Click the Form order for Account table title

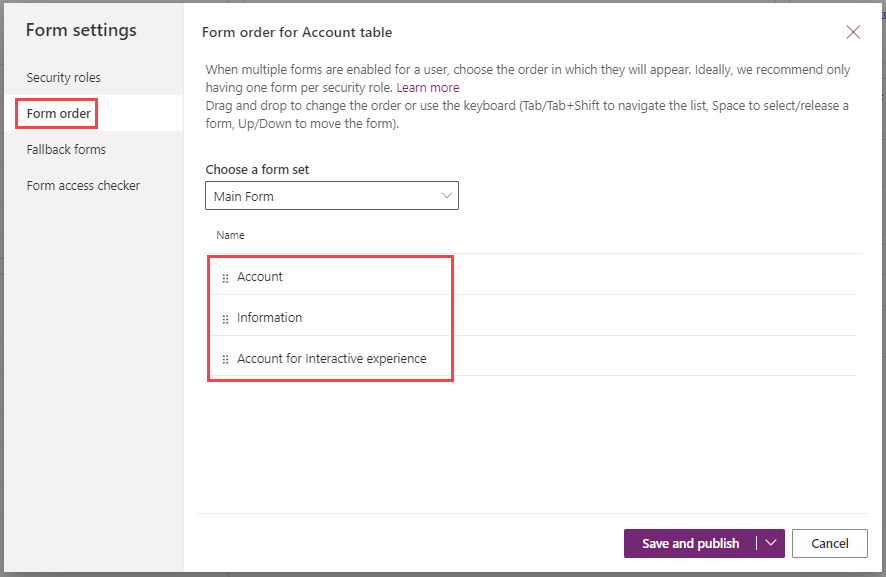point(297,32)
